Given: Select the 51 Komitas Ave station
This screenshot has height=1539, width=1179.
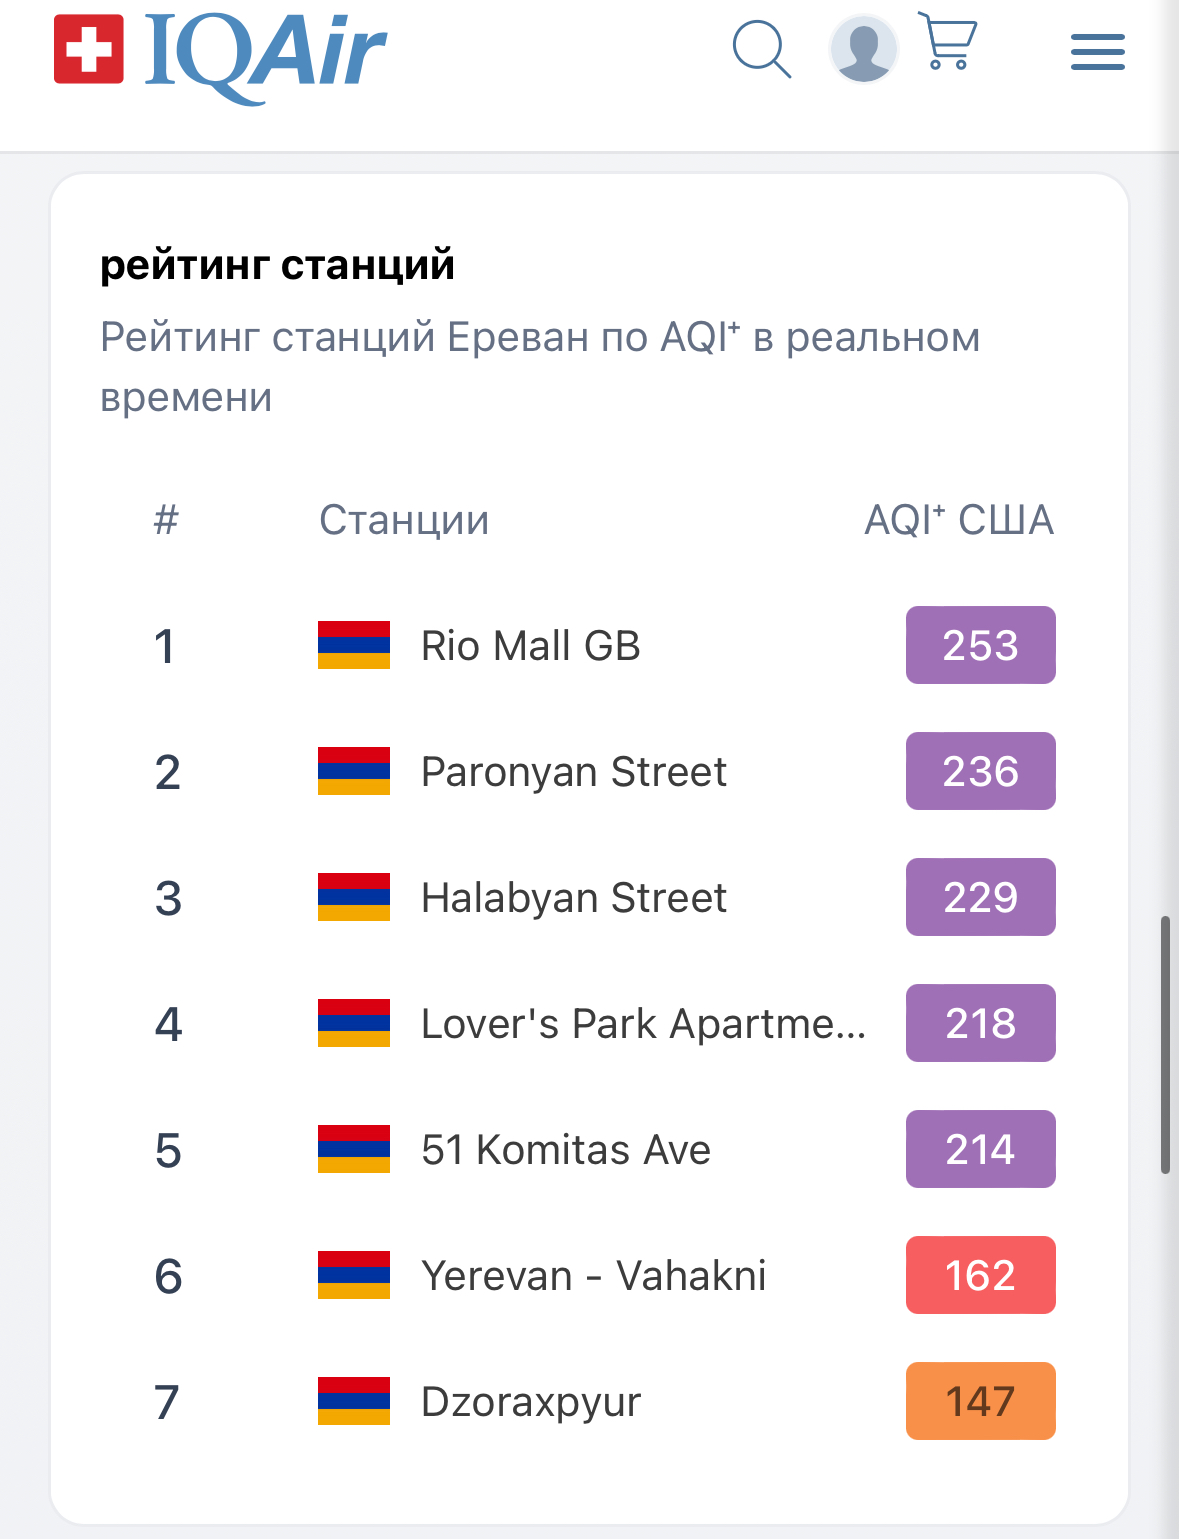Looking at the screenshot, I should (x=566, y=1150).
